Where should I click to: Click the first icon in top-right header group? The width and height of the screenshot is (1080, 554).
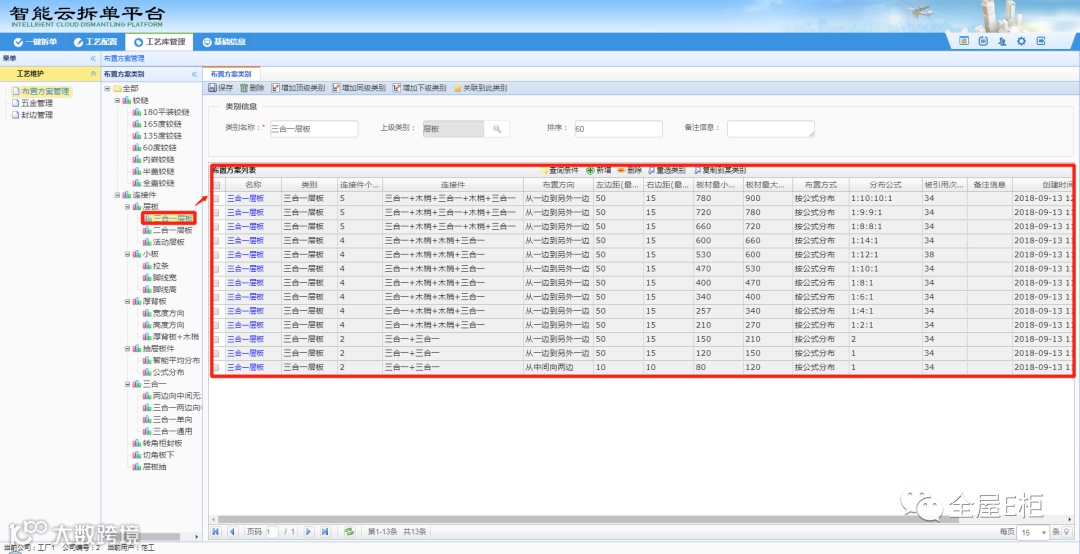click(964, 41)
